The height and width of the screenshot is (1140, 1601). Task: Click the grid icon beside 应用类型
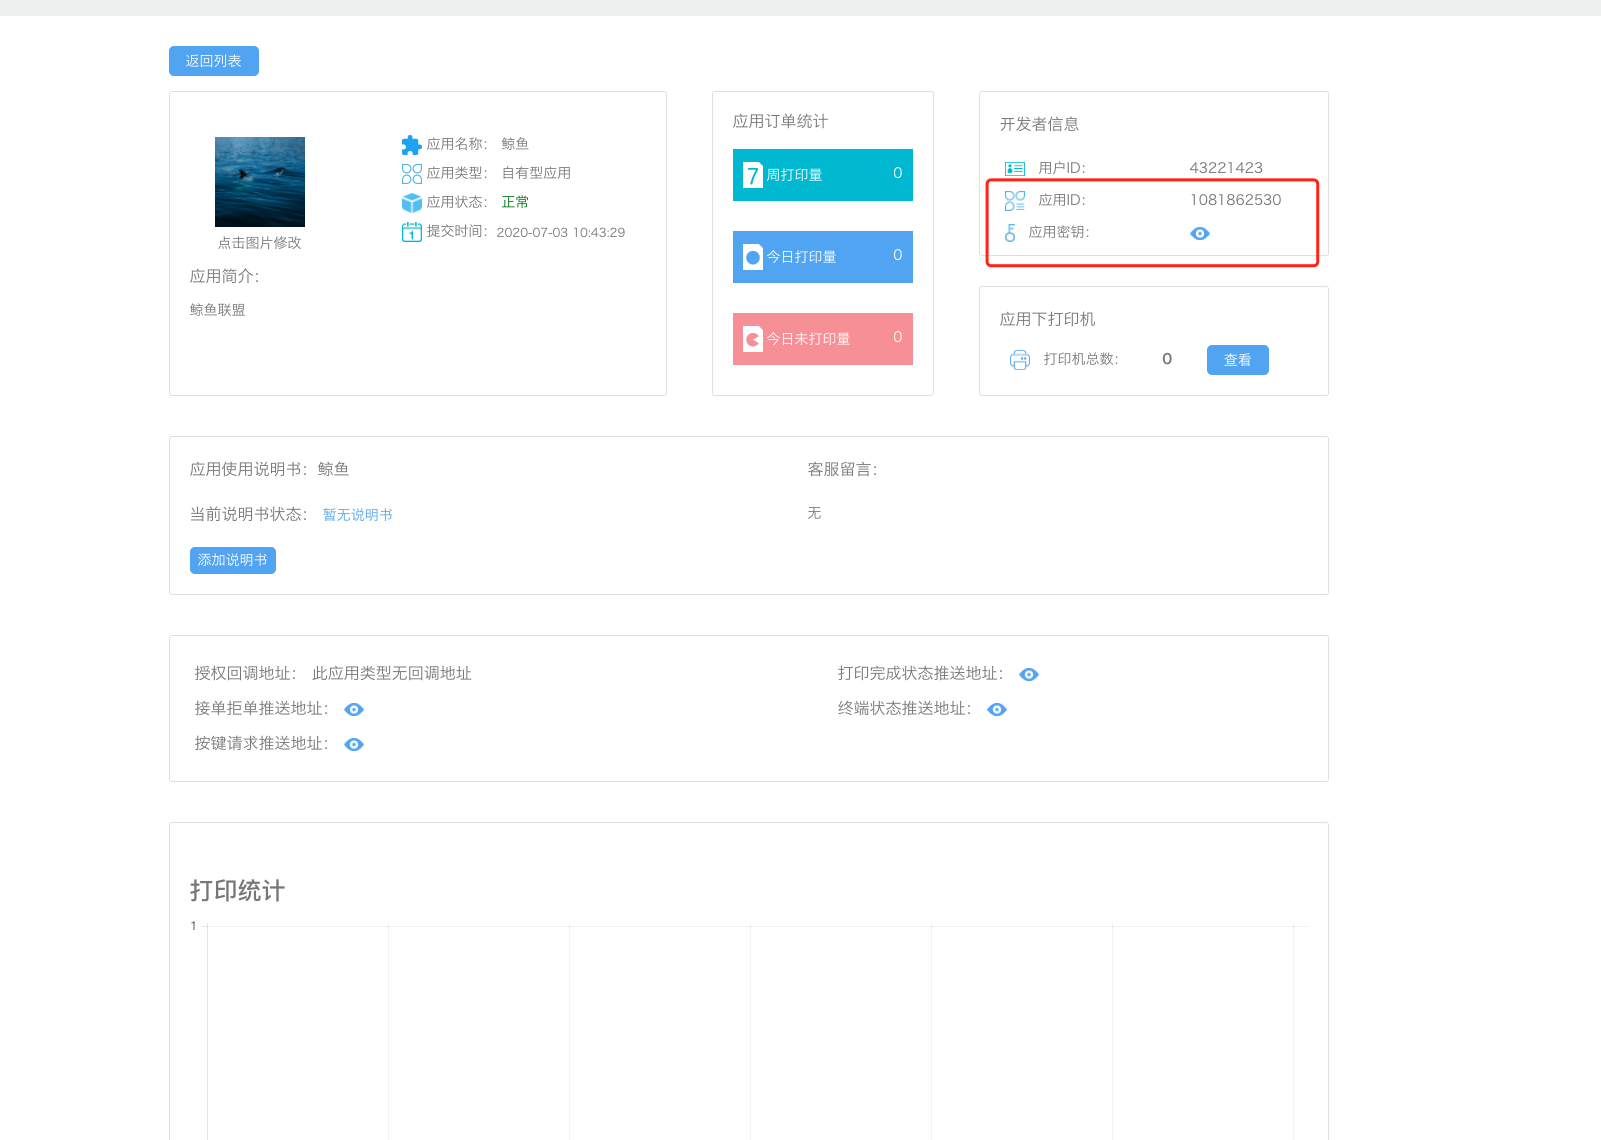tap(411, 174)
